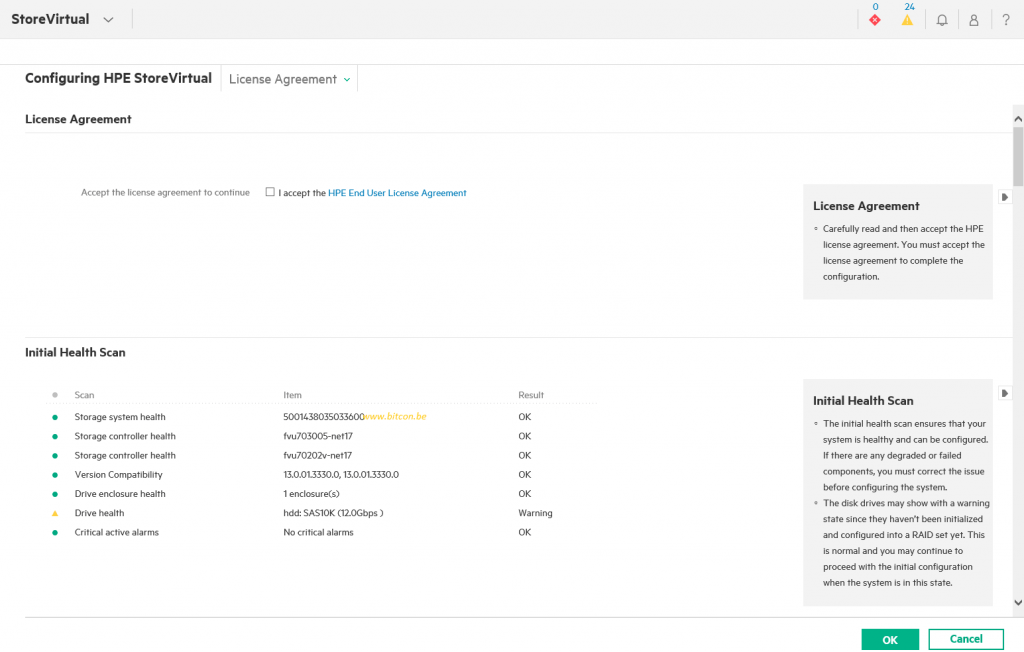1024x652 pixels.
Task: Click the fvu70202v-net17 status dot
Action: (x=55, y=455)
